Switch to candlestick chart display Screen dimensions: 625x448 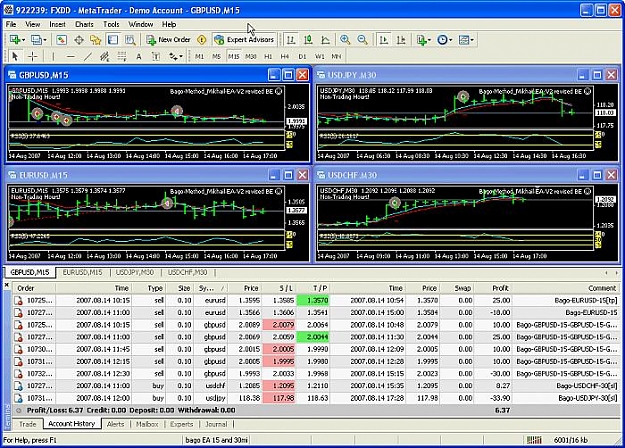pos(308,39)
